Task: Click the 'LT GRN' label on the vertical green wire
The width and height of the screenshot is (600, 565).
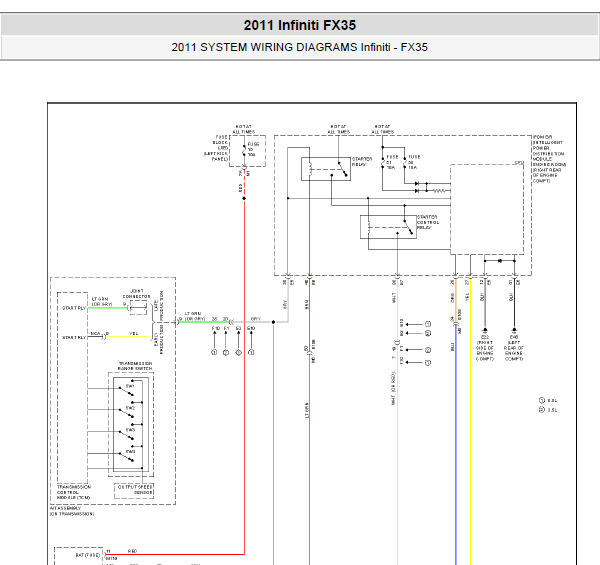Action: tap(307, 410)
